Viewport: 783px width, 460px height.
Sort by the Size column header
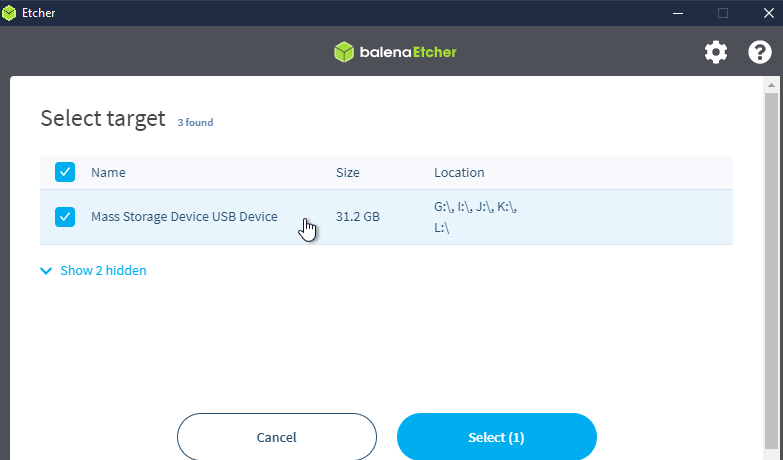(x=348, y=172)
